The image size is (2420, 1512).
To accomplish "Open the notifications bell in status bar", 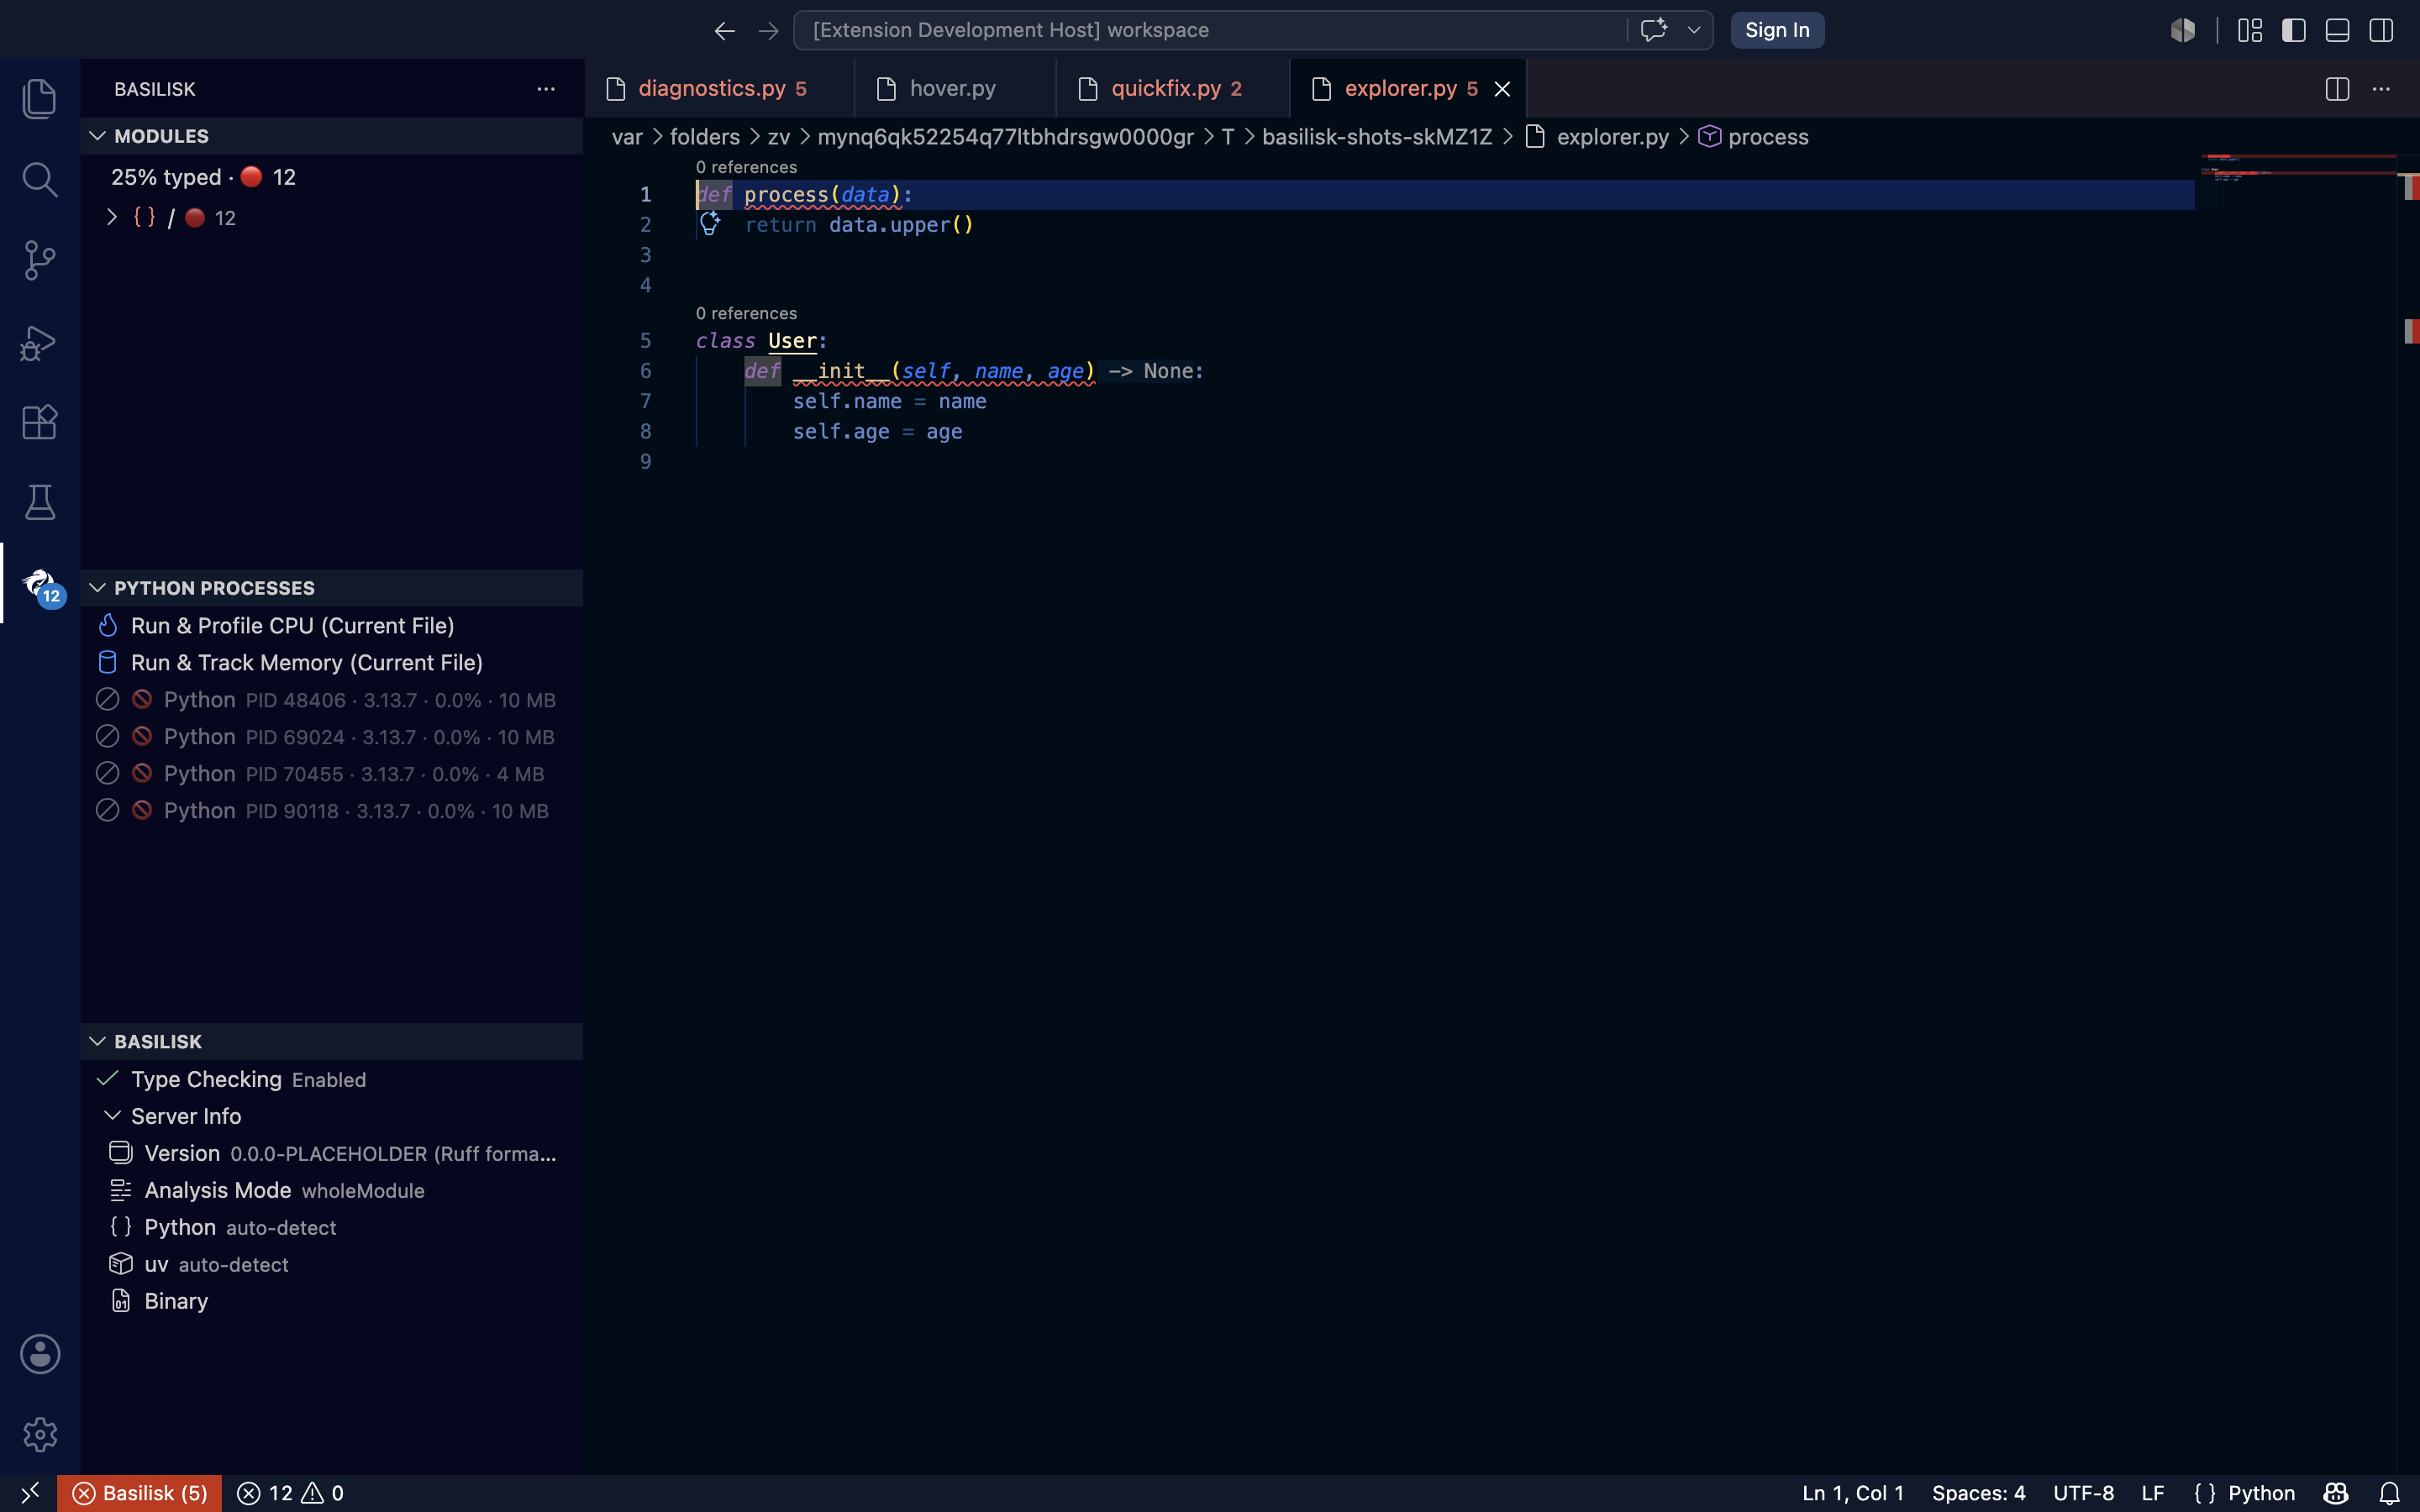I will [2389, 1493].
